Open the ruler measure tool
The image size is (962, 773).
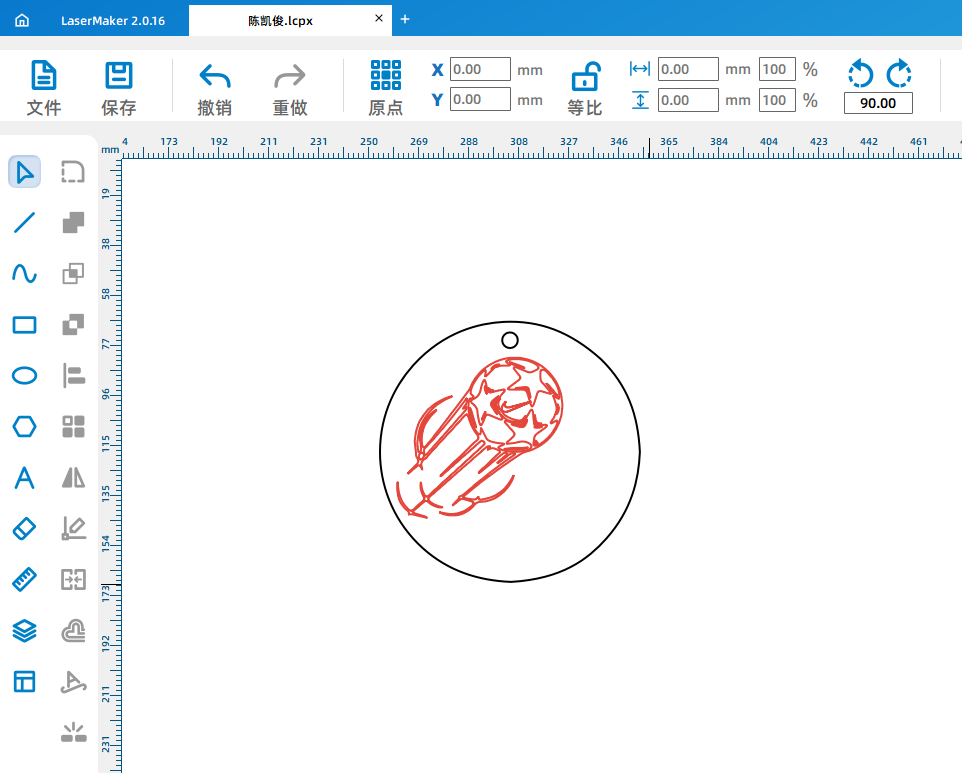[24, 580]
